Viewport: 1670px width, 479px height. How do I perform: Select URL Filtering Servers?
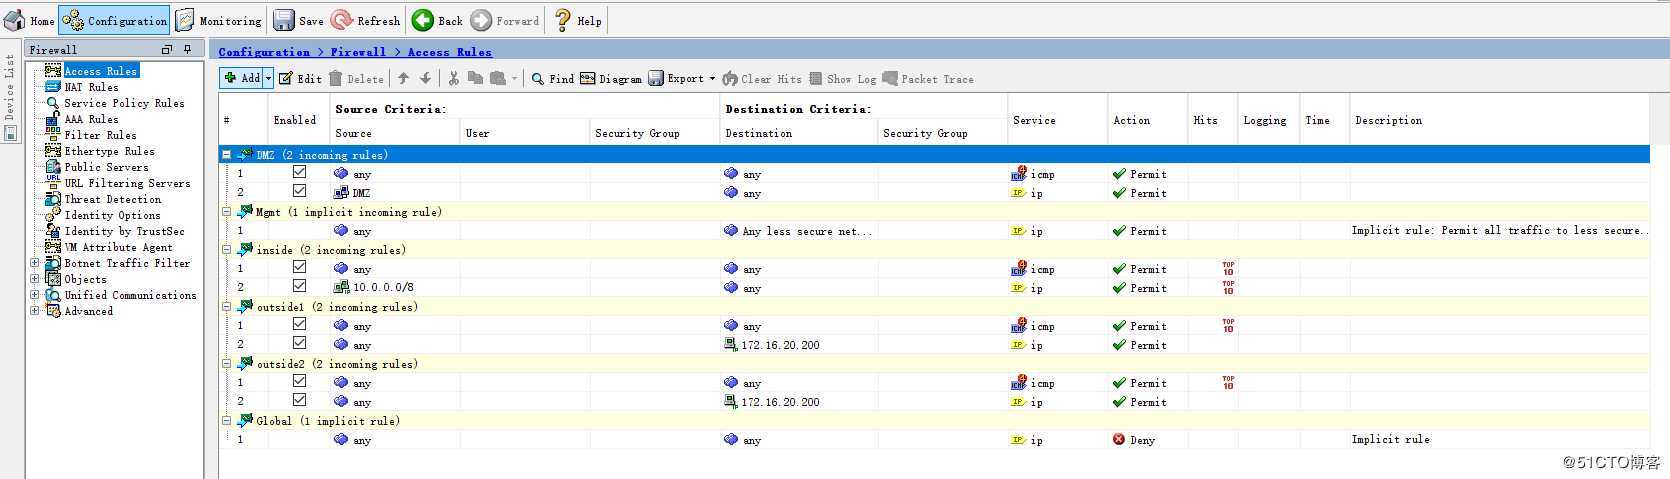click(127, 183)
